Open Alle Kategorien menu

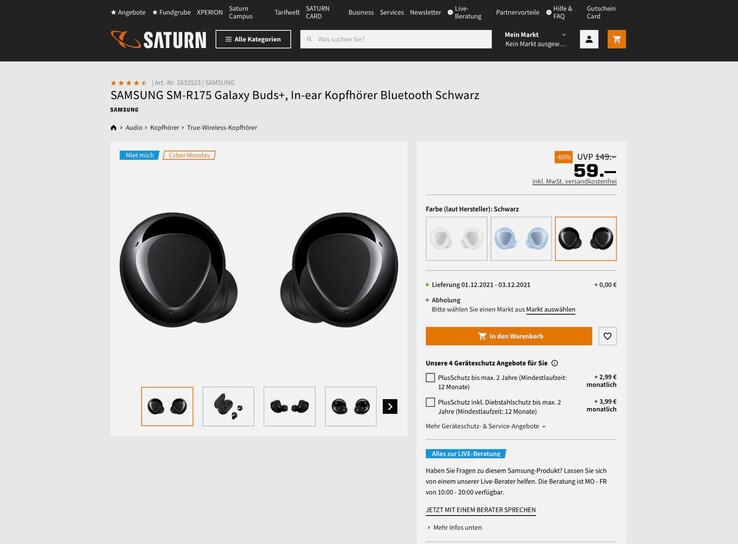[253, 40]
